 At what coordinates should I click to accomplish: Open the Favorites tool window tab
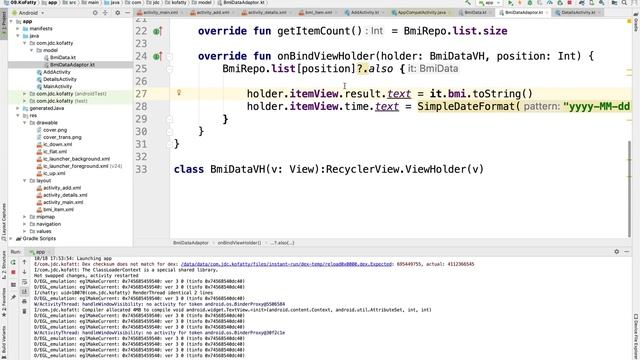click(4, 302)
